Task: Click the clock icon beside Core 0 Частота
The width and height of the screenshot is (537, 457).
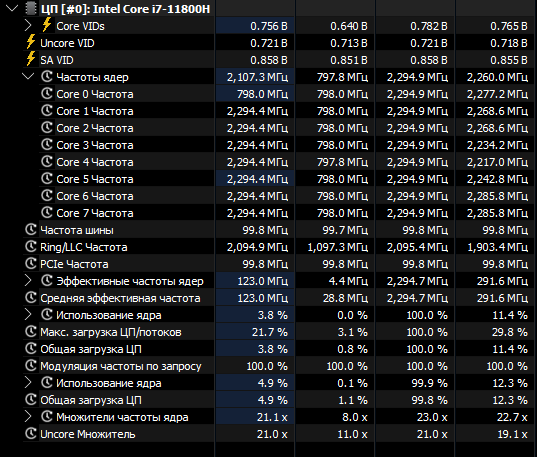Action: (47, 94)
